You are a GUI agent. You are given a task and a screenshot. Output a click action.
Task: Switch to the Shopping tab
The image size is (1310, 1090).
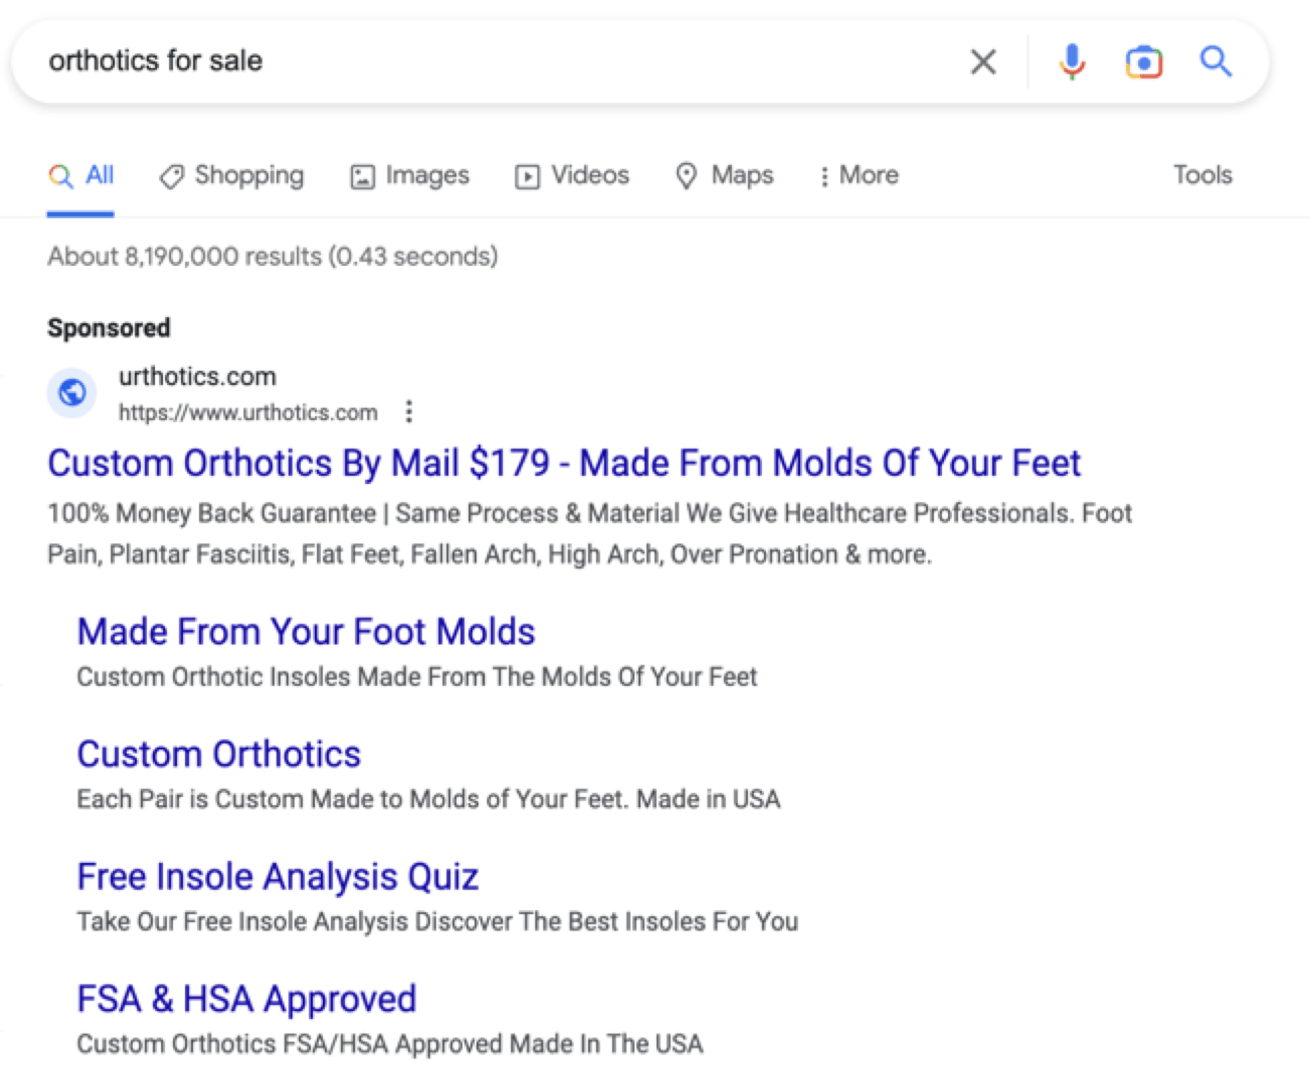click(x=231, y=176)
